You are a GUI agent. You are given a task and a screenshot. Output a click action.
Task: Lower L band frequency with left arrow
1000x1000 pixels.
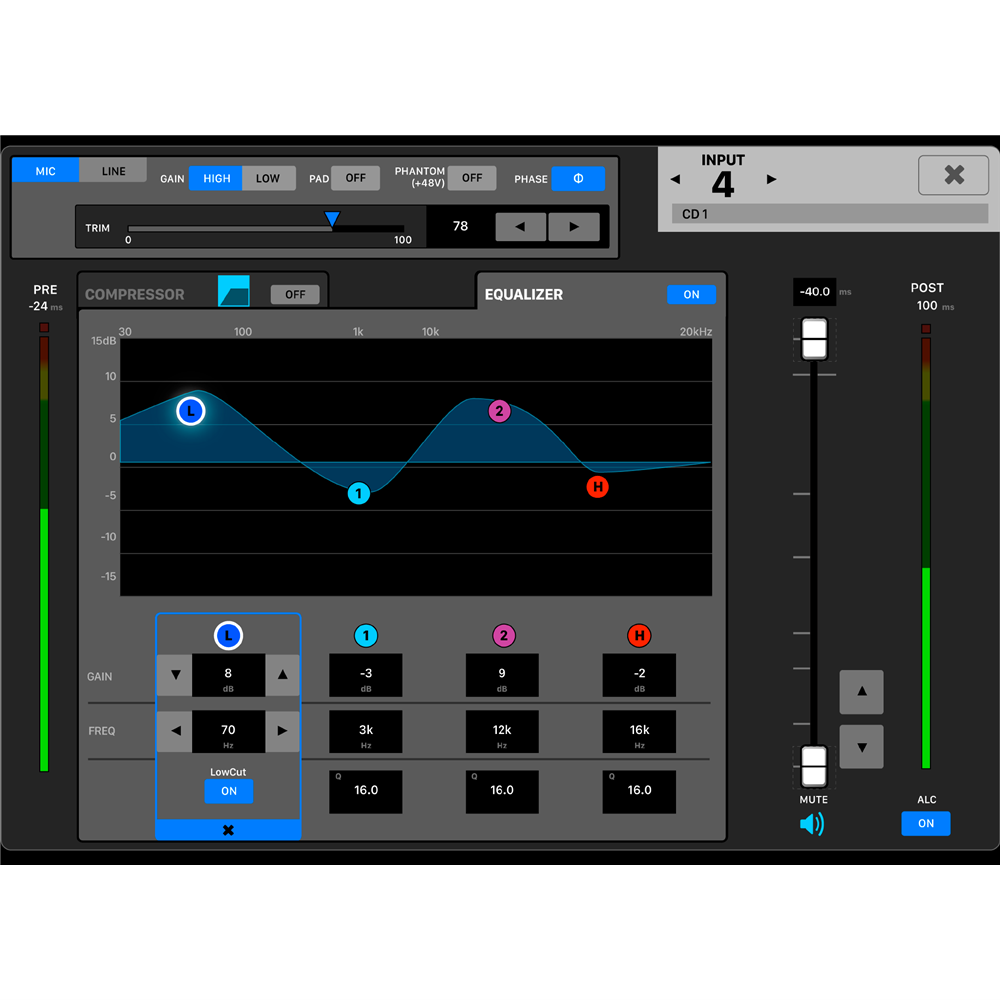[175, 731]
